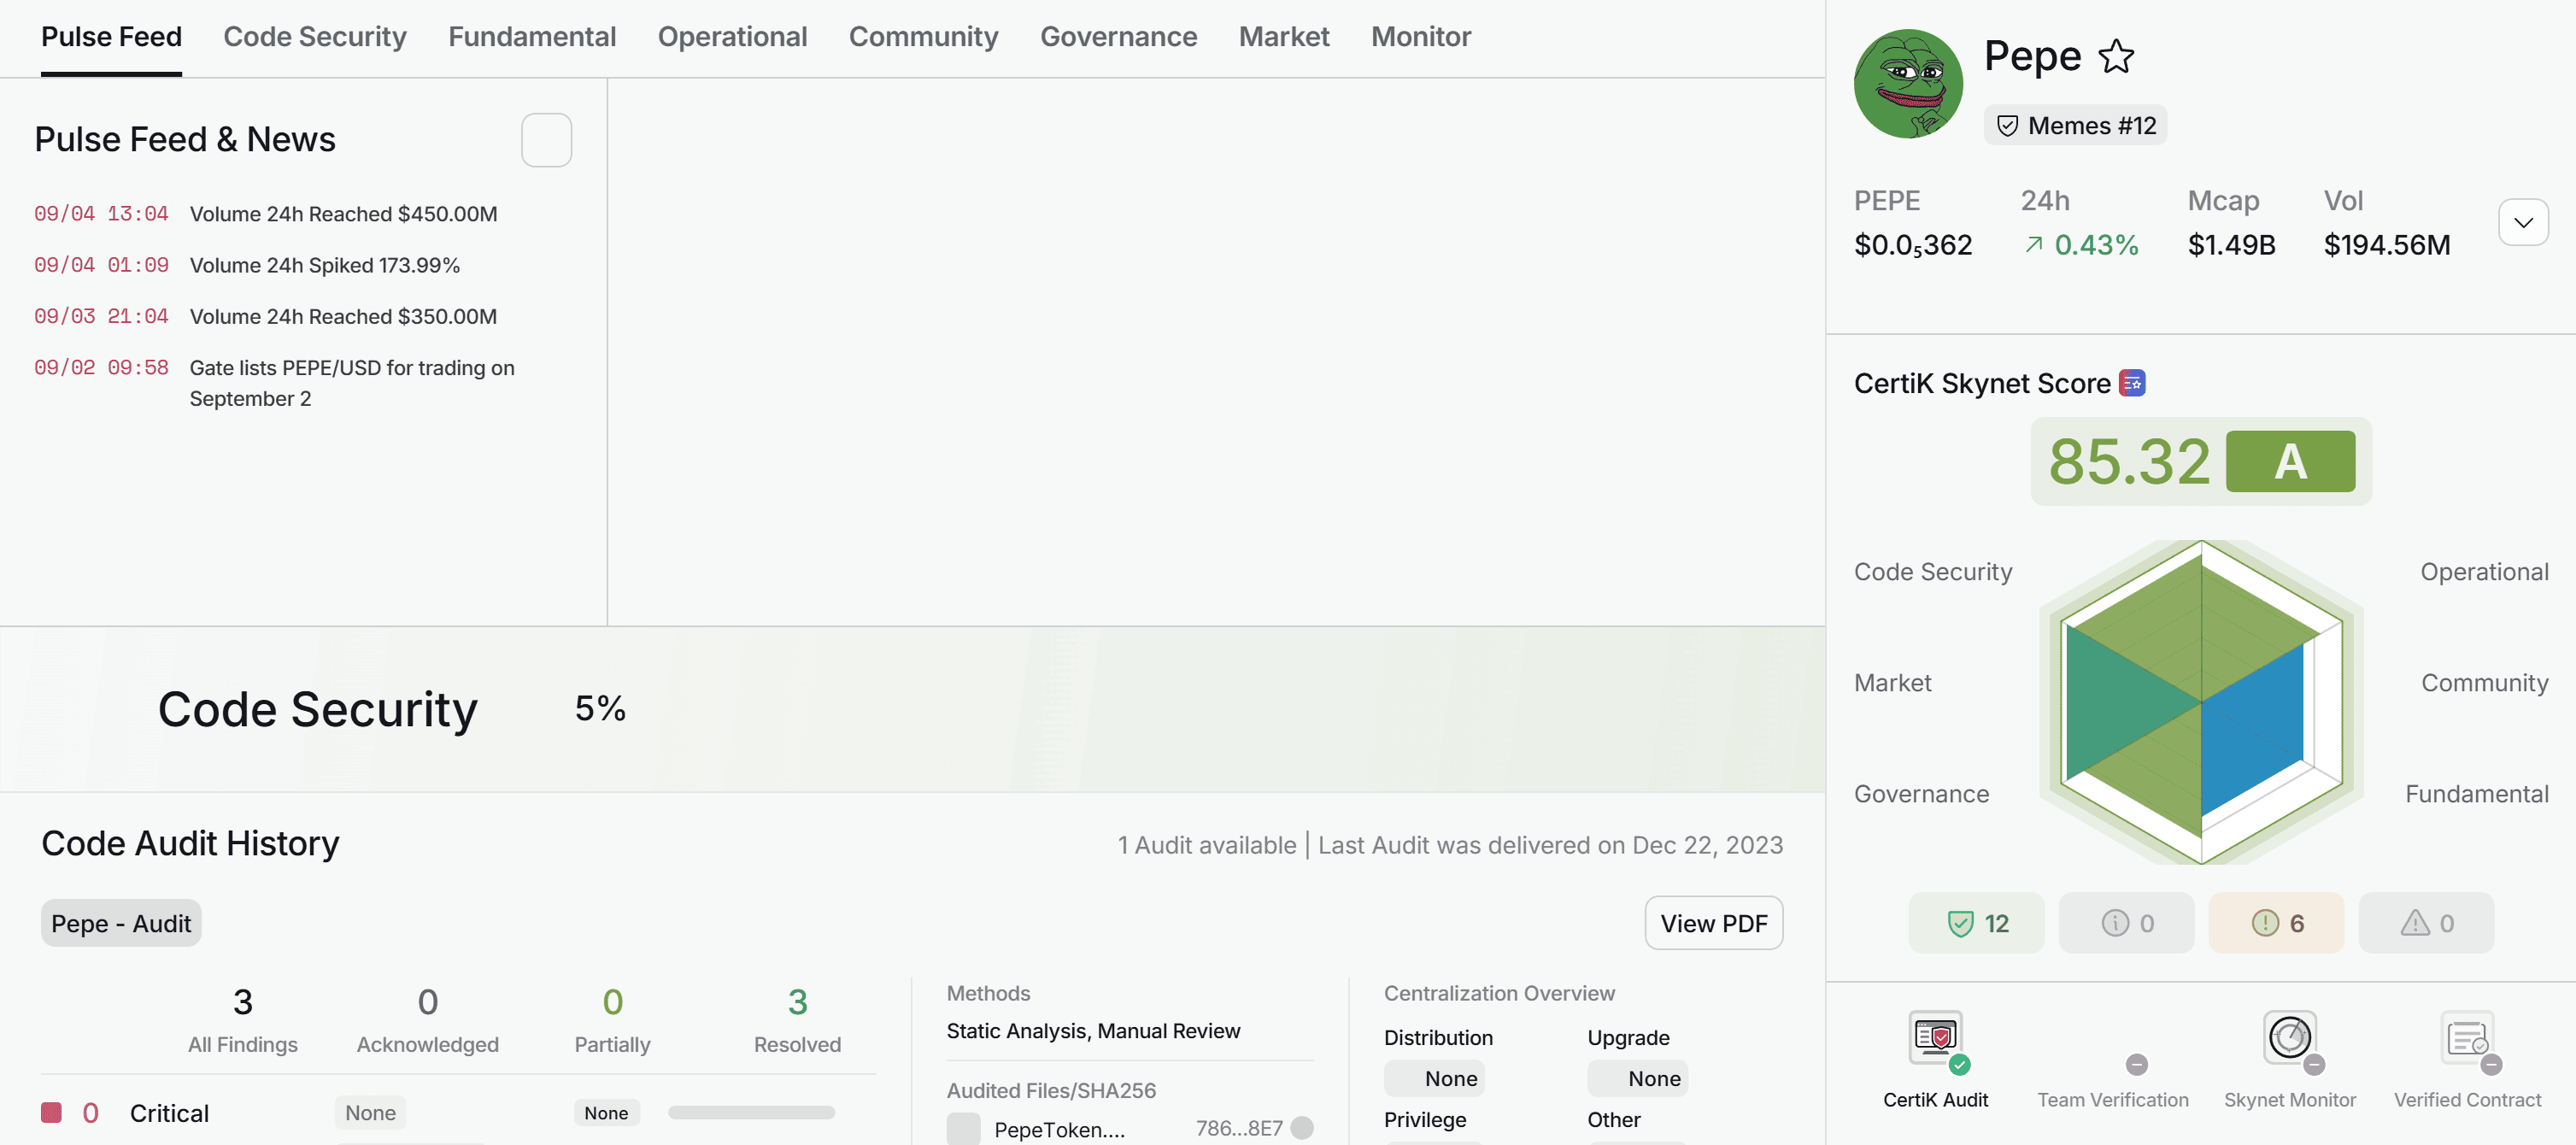Star Pepe as a favorite

point(2116,56)
